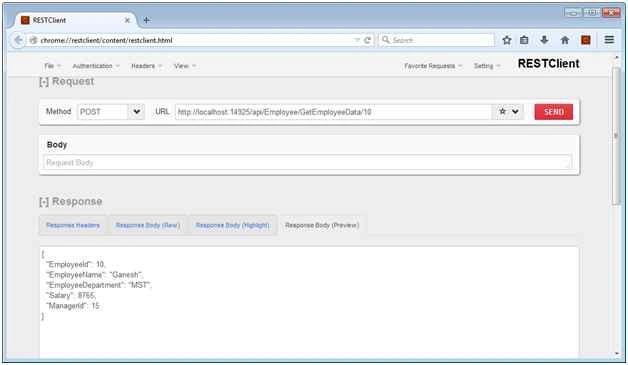Image resolution: width=628 pixels, height=365 pixels.
Task: Click the "EmployeeName": "Ganesh" line
Action: coord(95,275)
